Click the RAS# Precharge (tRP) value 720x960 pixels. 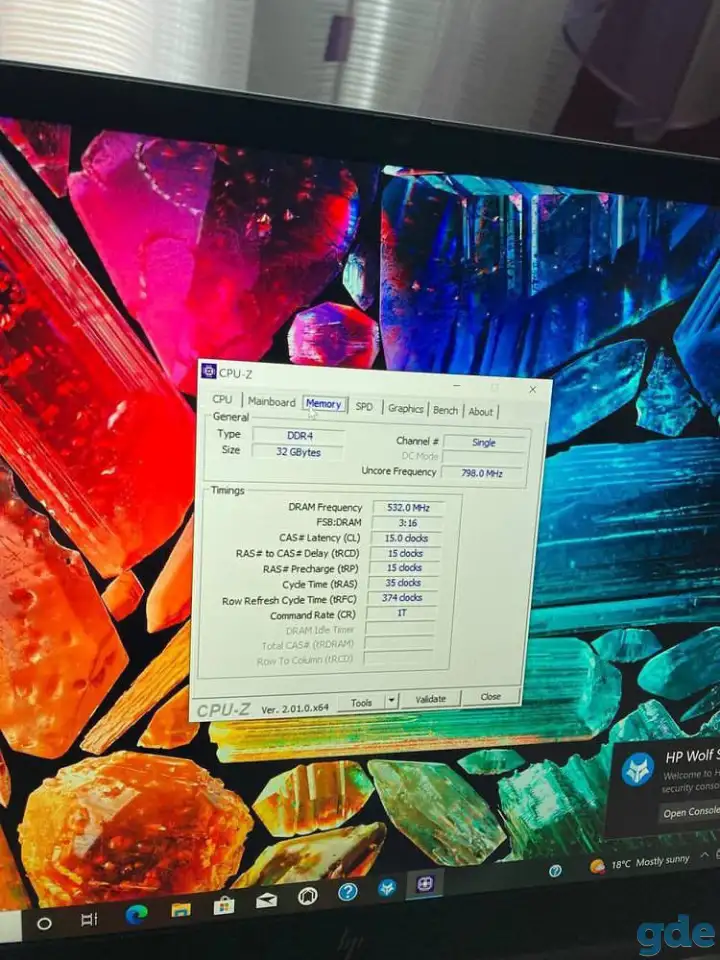tap(404, 568)
